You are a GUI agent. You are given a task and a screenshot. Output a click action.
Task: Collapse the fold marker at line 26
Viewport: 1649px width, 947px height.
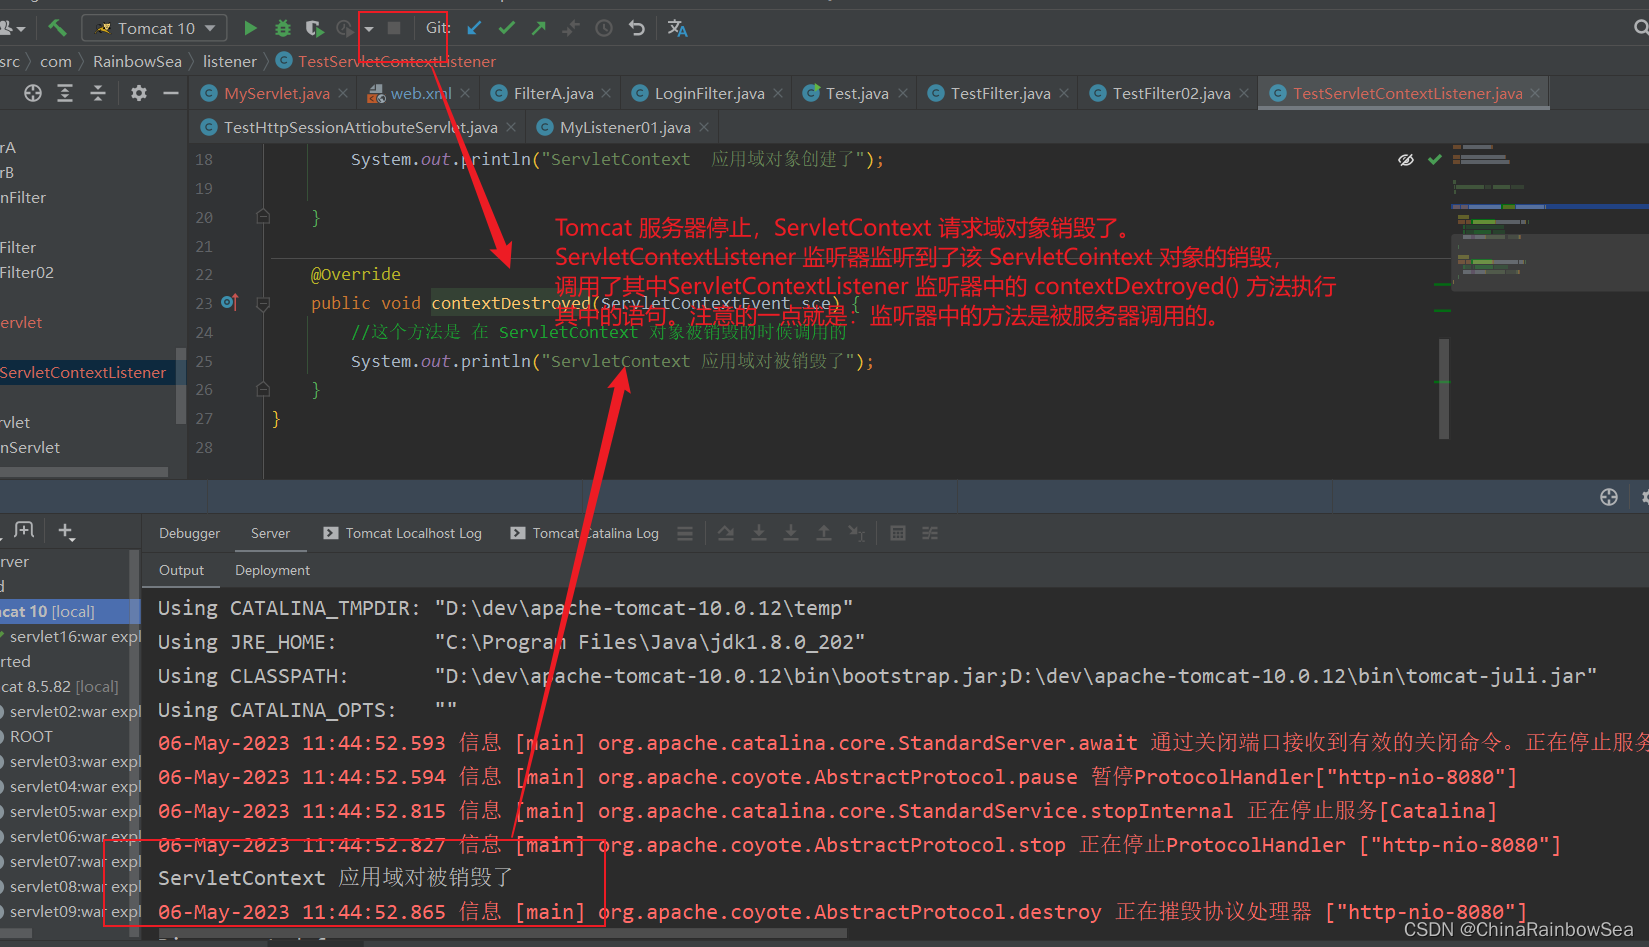(x=263, y=389)
